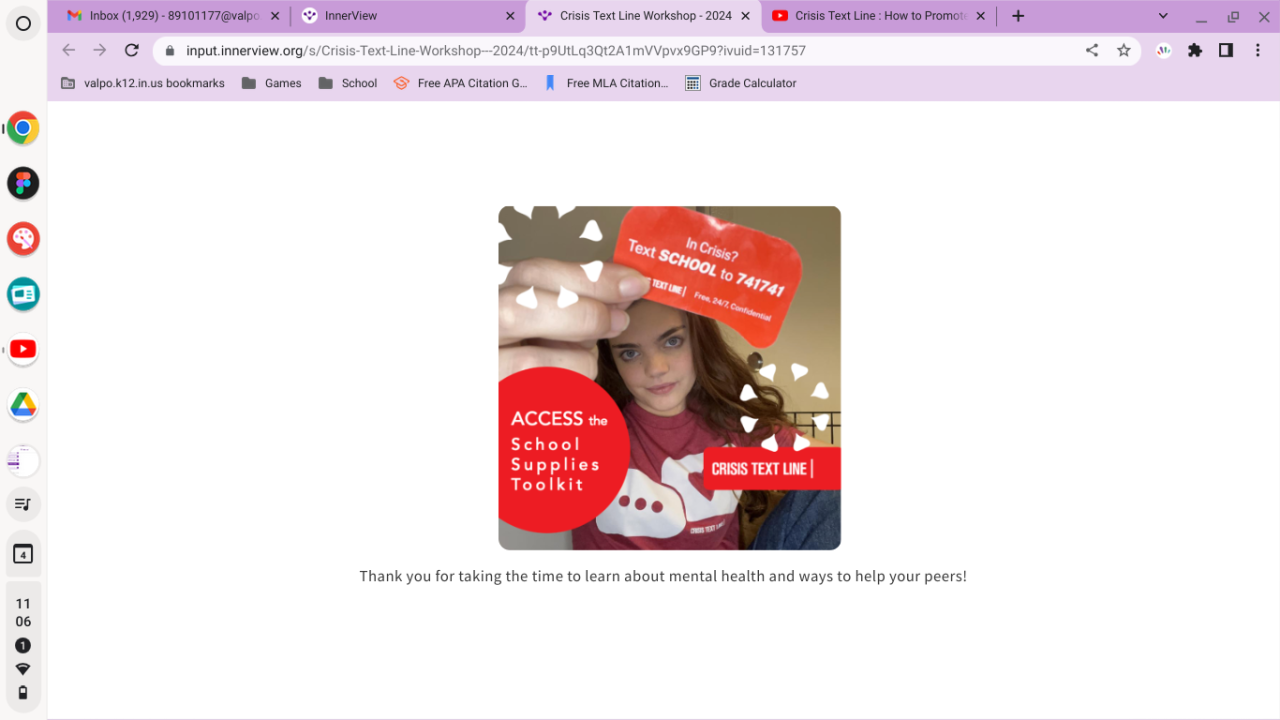Switch to the InnerView tab
This screenshot has width=1280, height=720.
tap(408, 16)
